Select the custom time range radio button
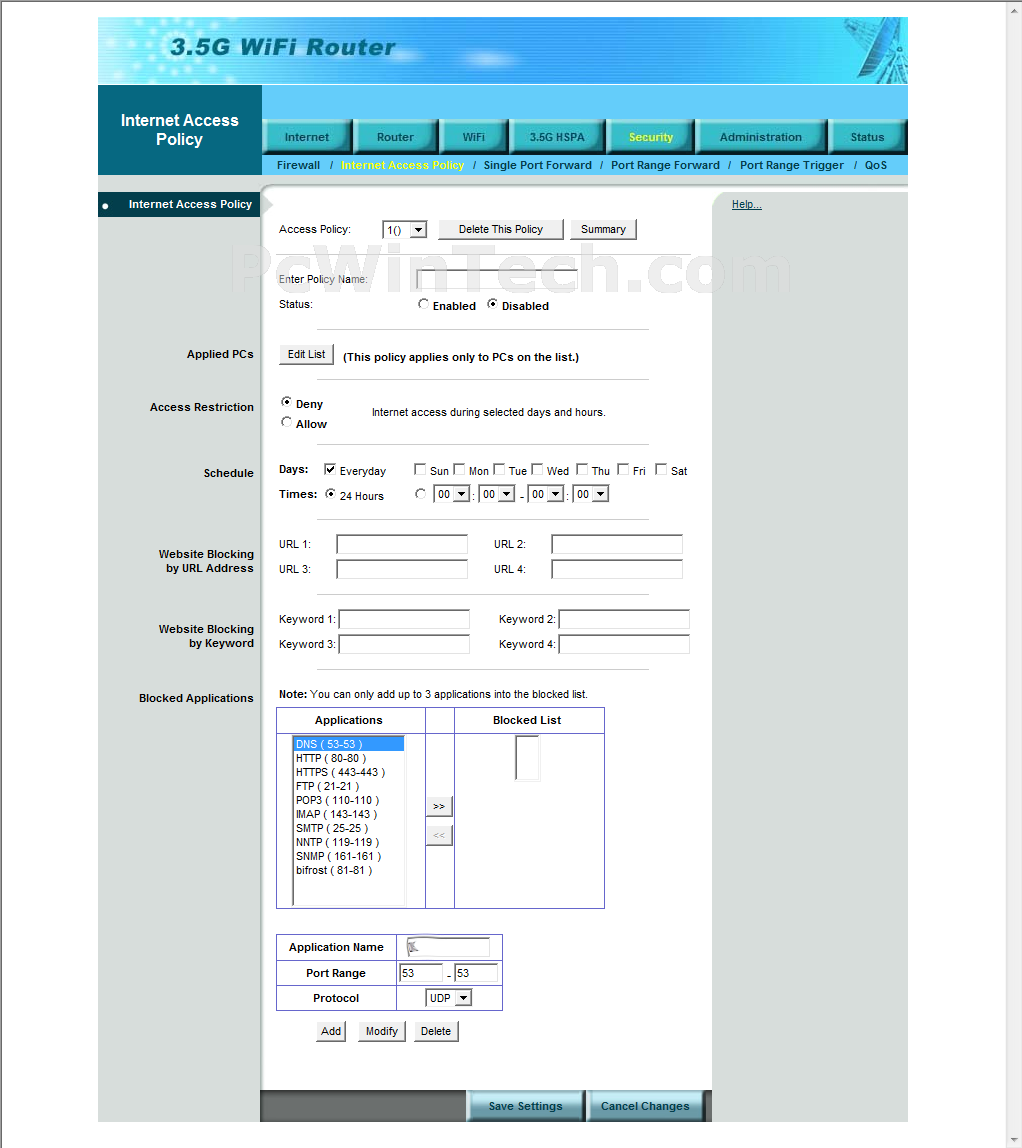Screen dimensions: 1022x1148 click(420, 494)
